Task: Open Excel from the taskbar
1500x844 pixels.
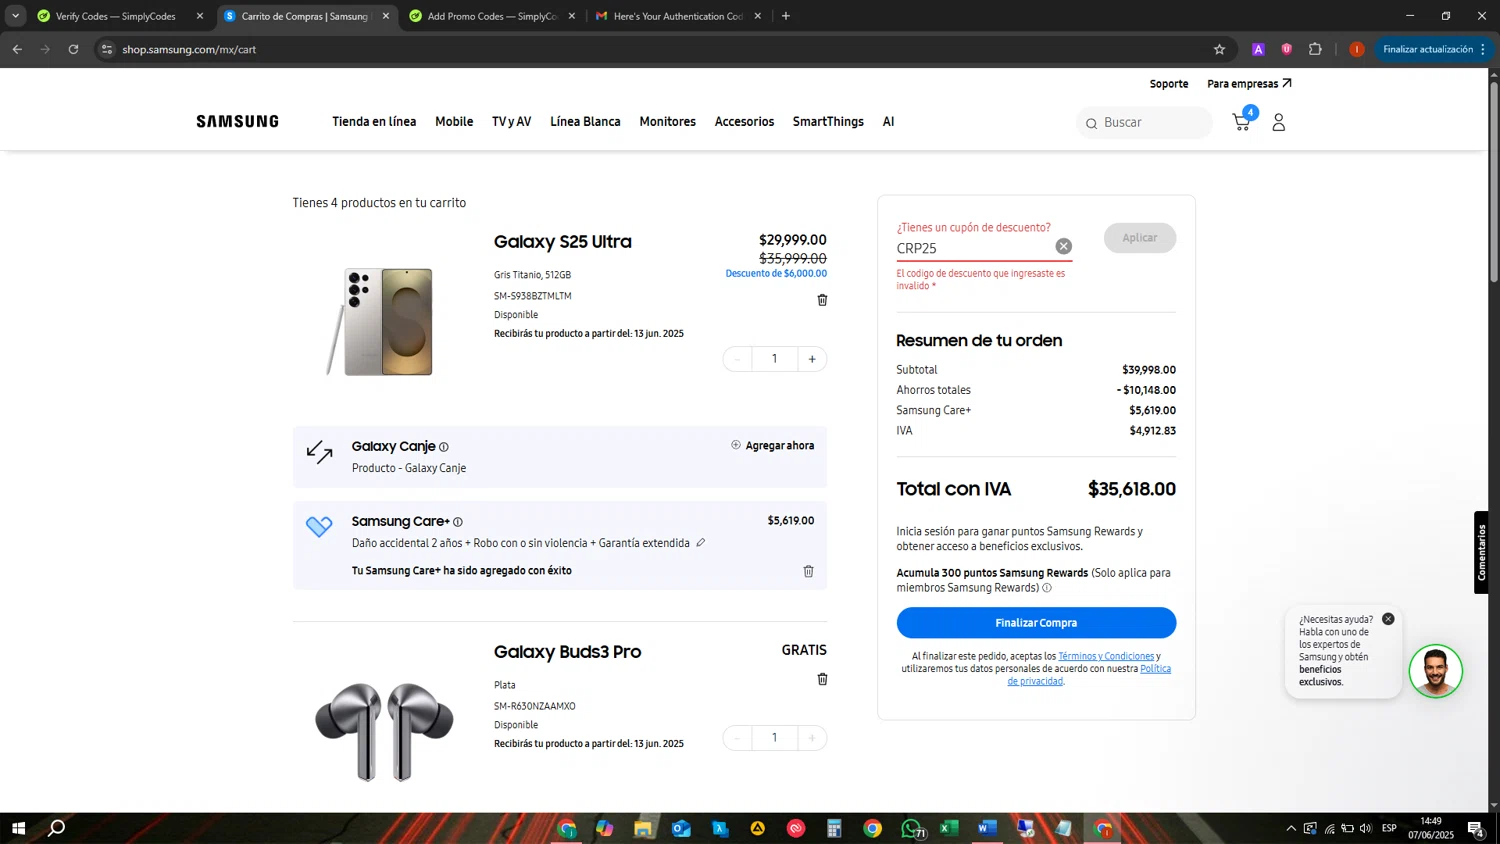Action: click(x=949, y=828)
